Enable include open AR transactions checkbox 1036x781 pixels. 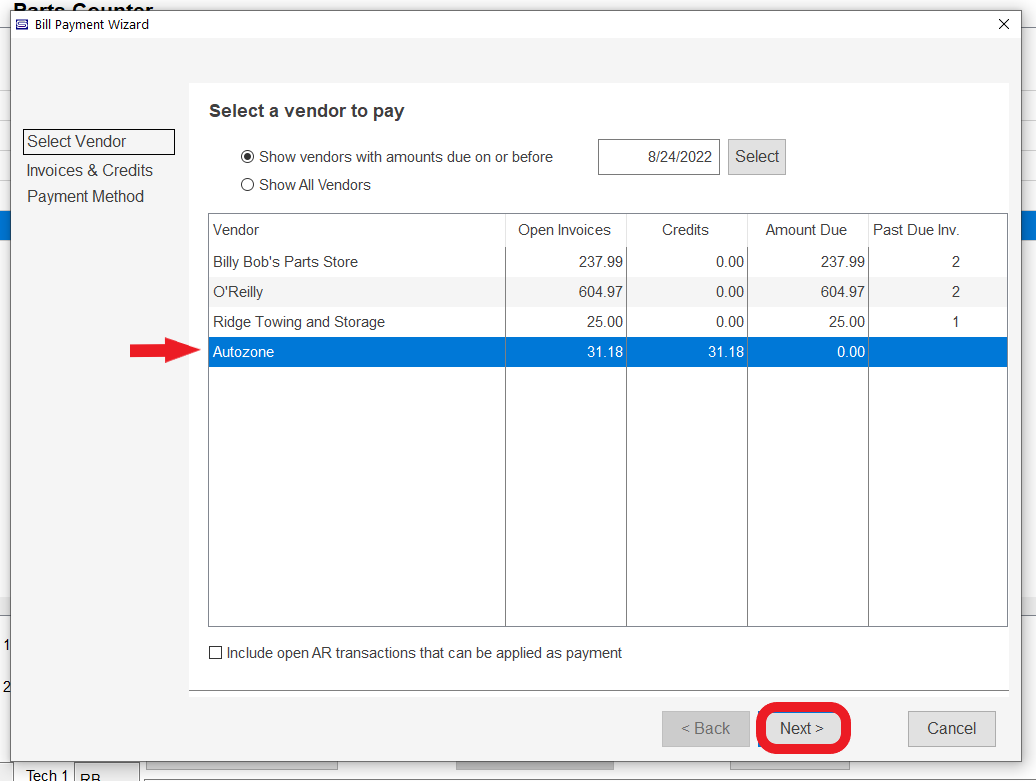(x=215, y=653)
